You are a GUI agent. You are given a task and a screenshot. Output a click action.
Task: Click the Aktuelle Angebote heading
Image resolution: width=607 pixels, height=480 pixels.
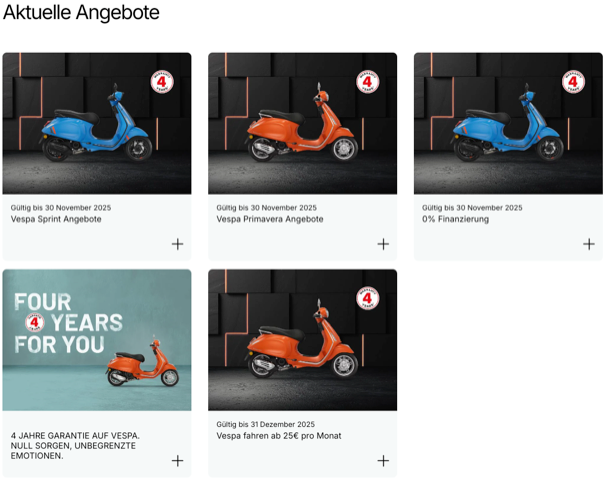[x=81, y=12]
